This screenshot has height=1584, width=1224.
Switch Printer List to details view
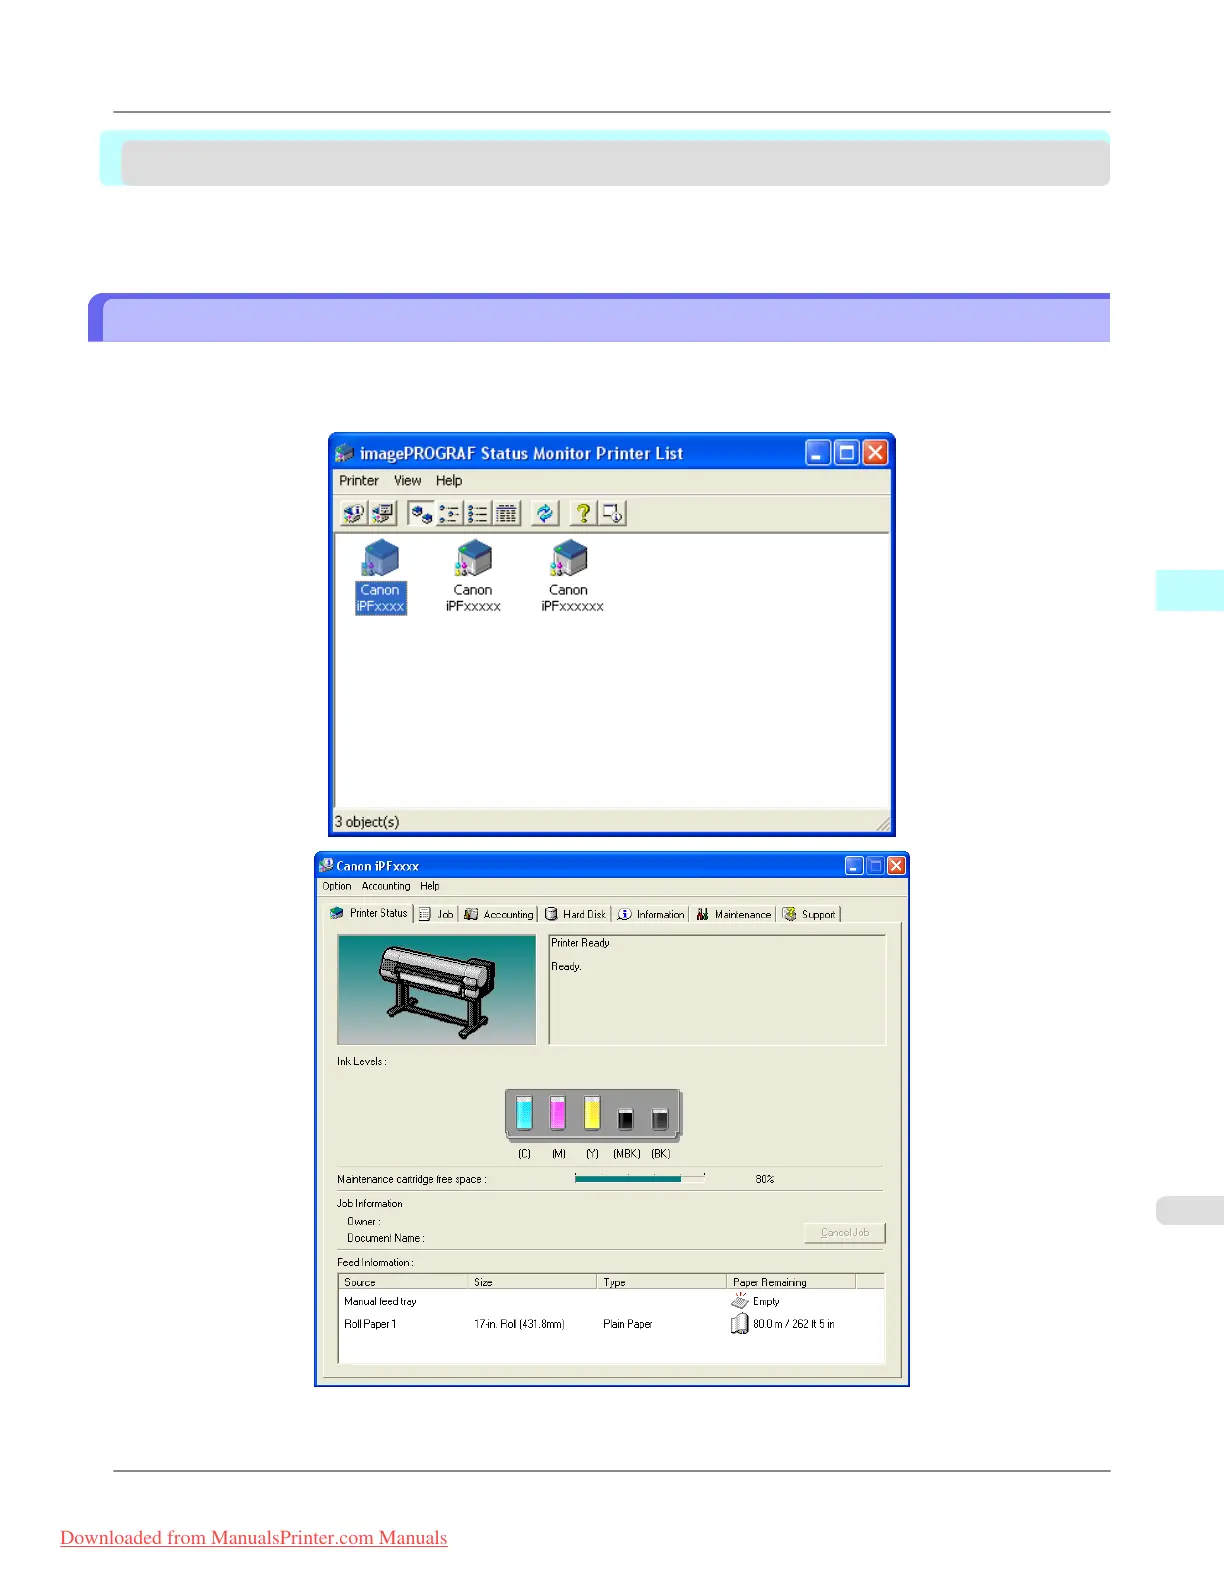pyautogui.click(x=506, y=513)
